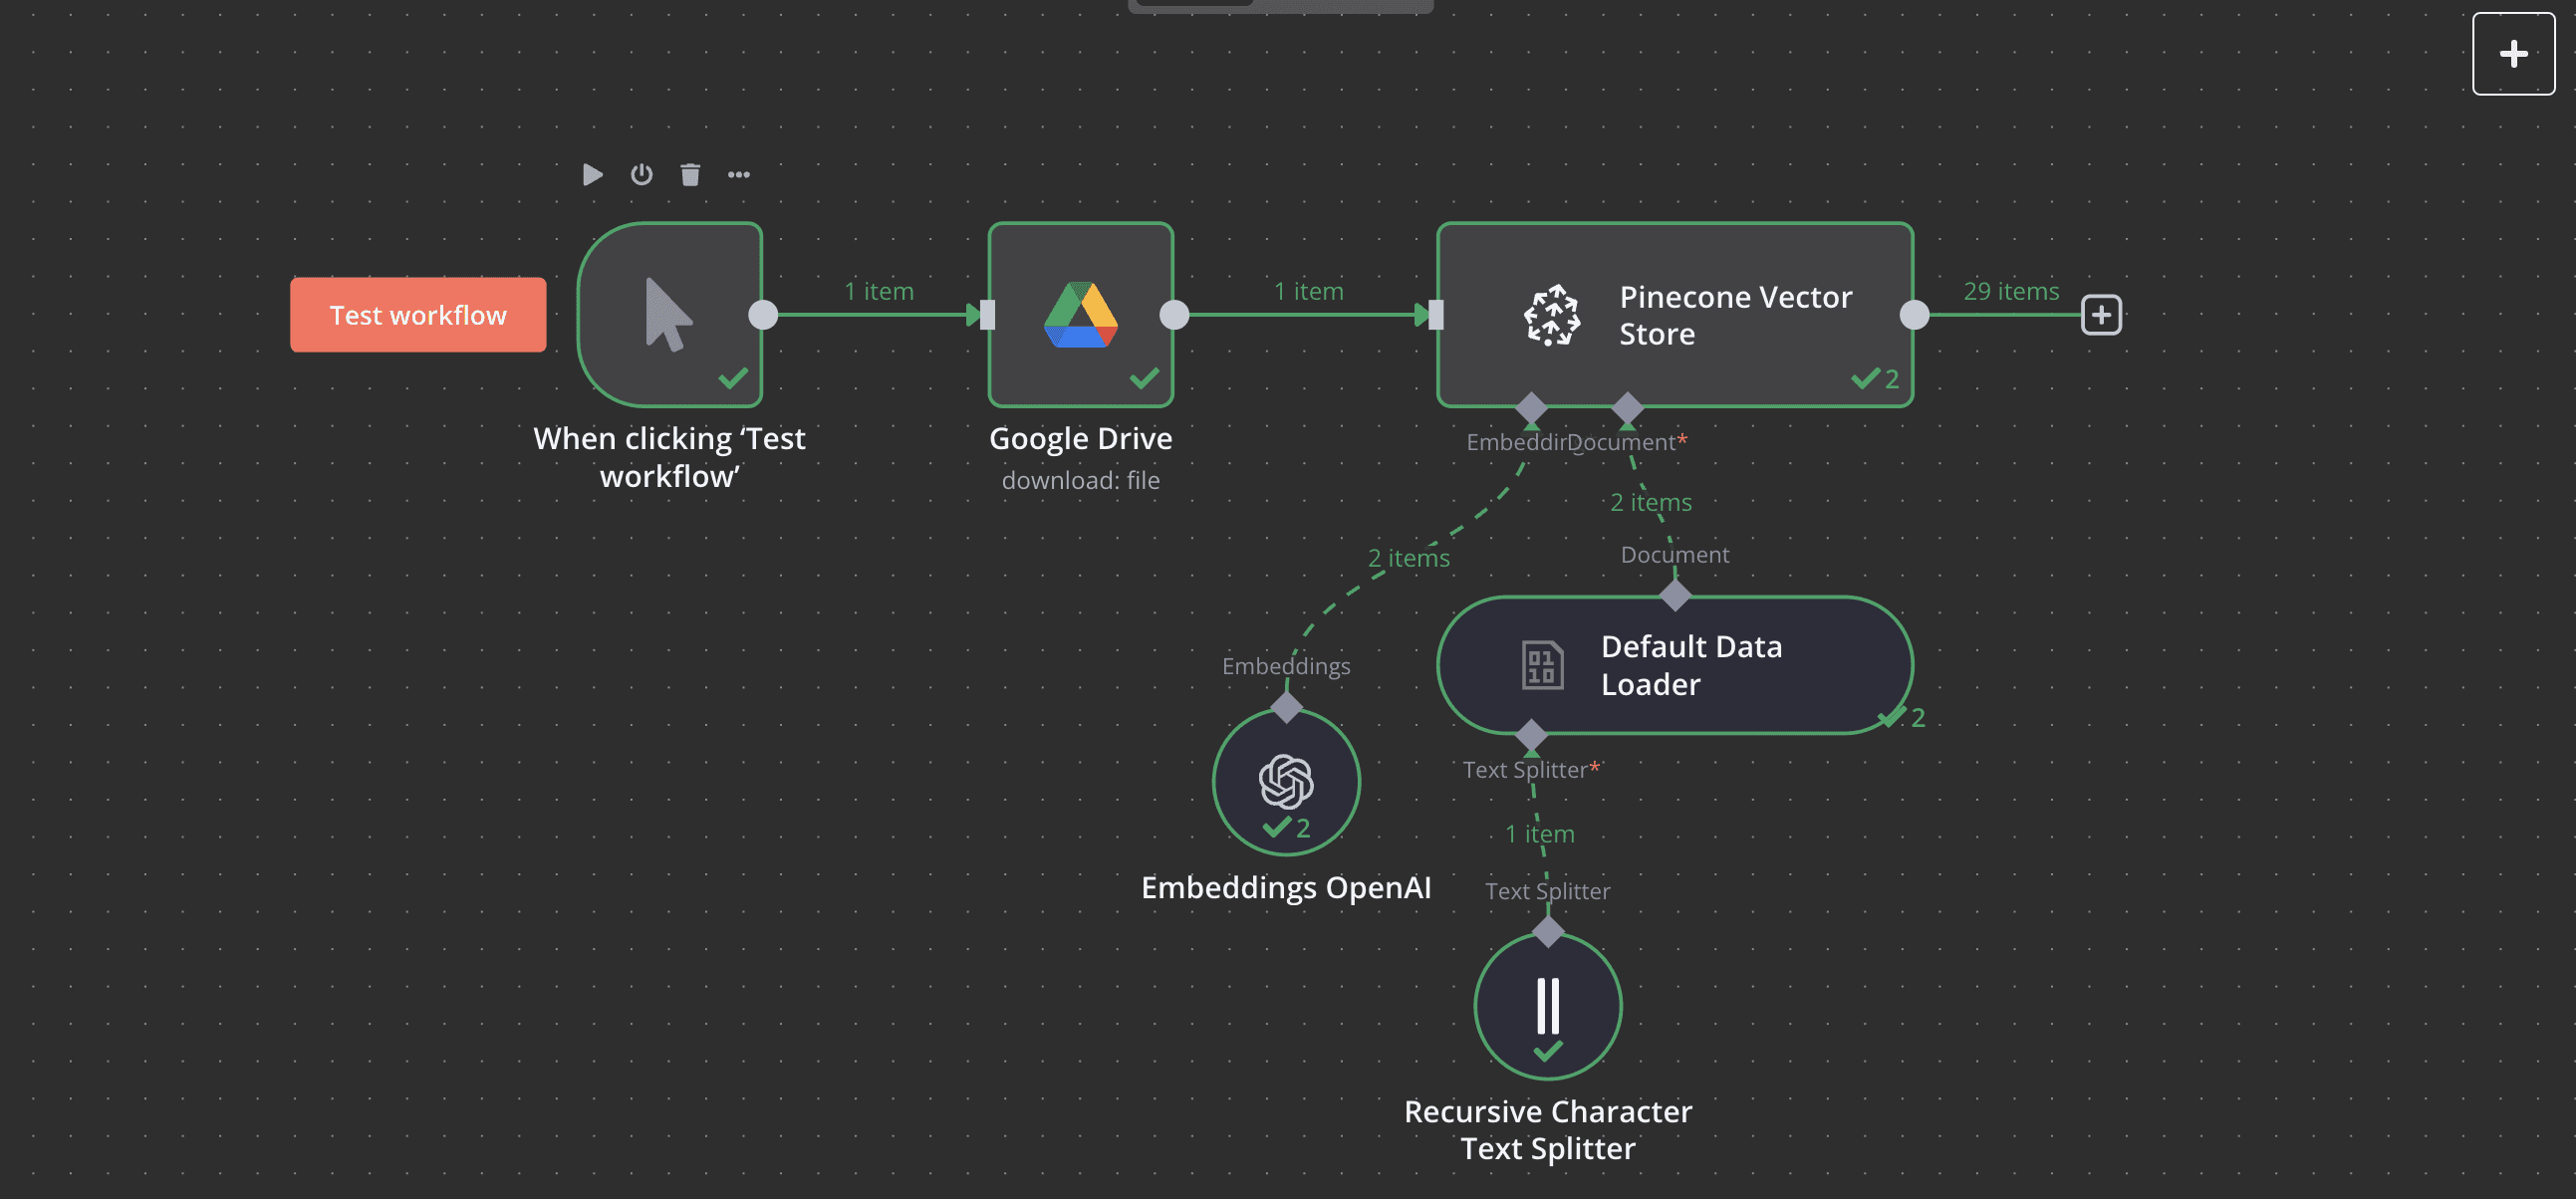
Task: Click the Default Data Loader success checkmark count
Action: 1901,717
